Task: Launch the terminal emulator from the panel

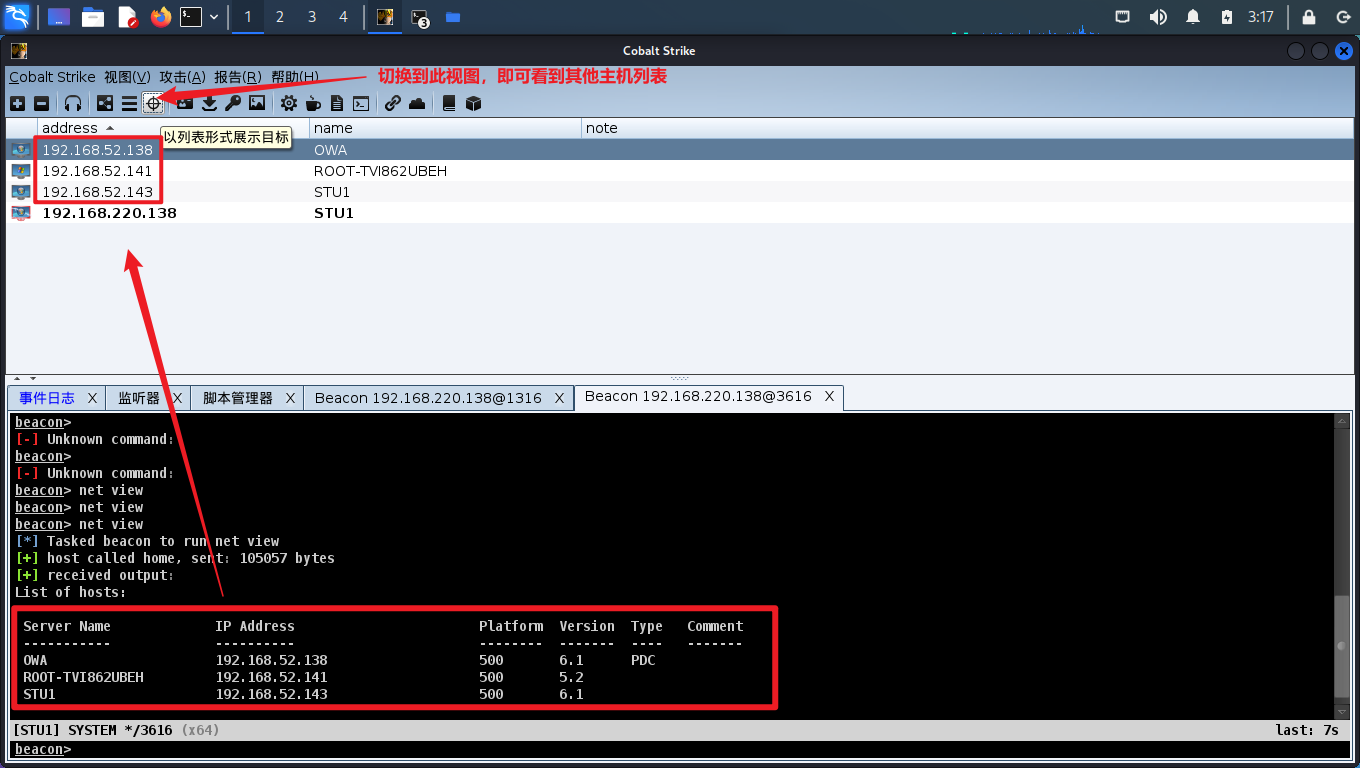Action: 191,17
